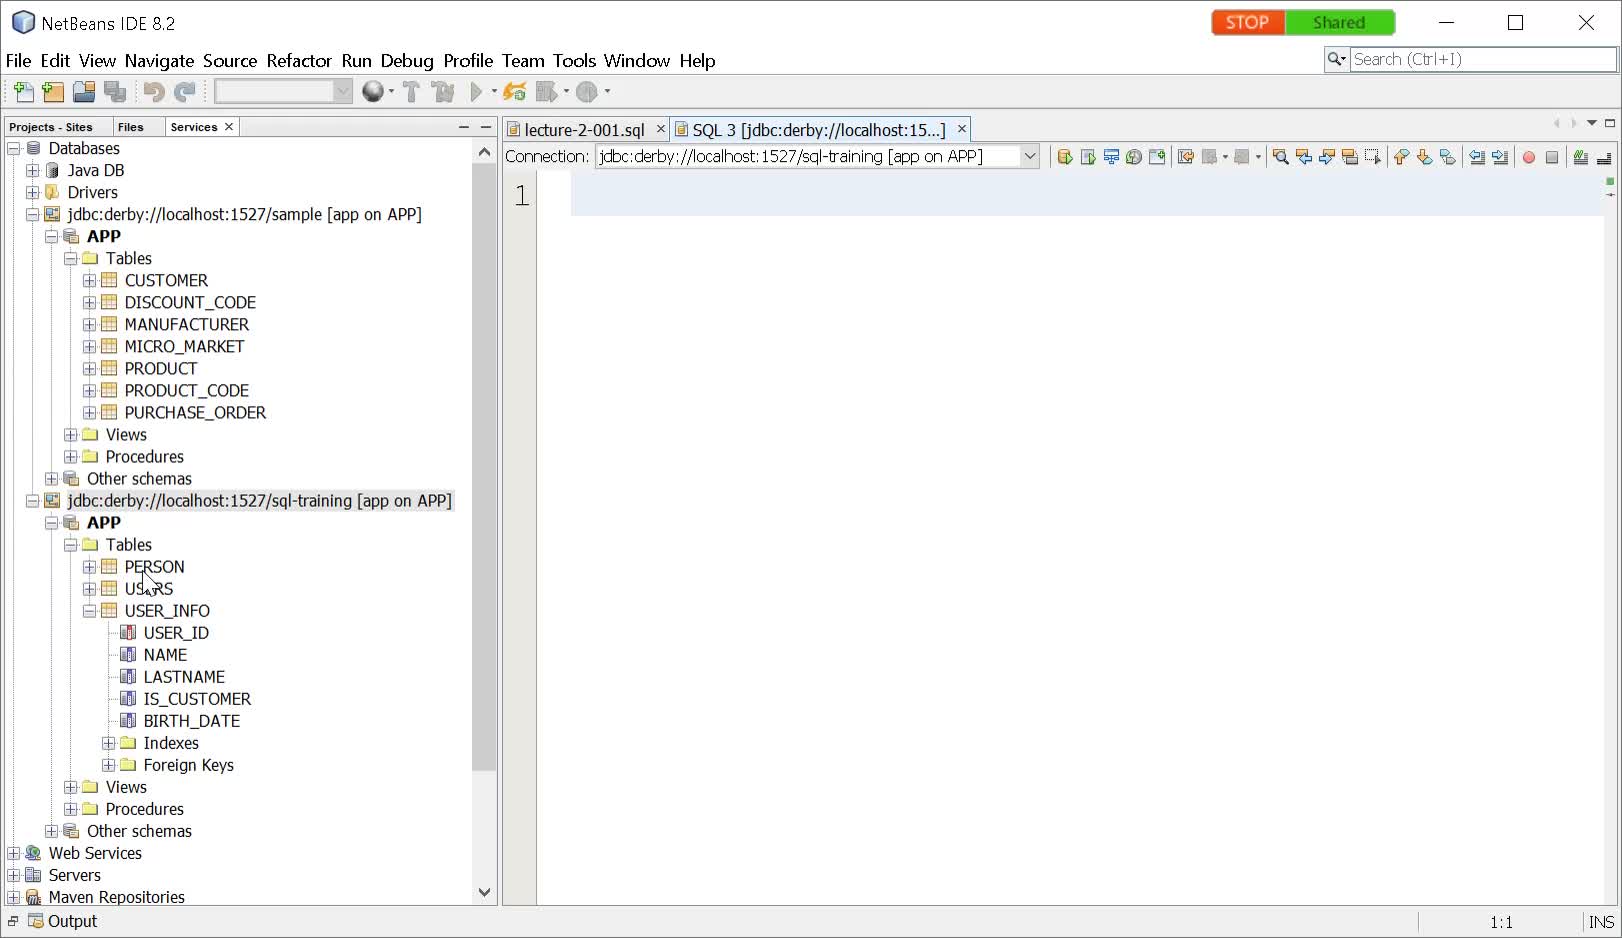Go to the Previous Bookmark
Image resolution: width=1622 pixels, height=938 pixels.
(x=1401, y=157)
